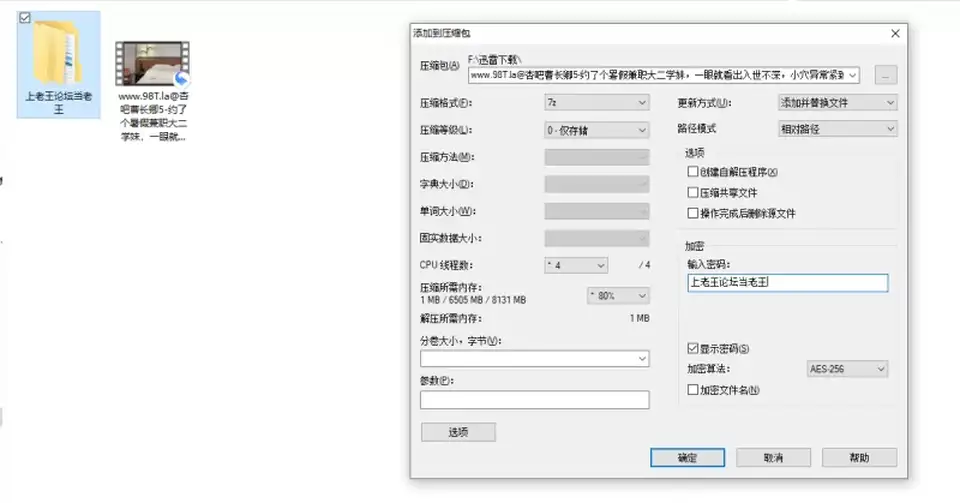Screen dimensions: 960x503
Task: Click into the 输入密码 password field
Action: (x=787, y=282)
